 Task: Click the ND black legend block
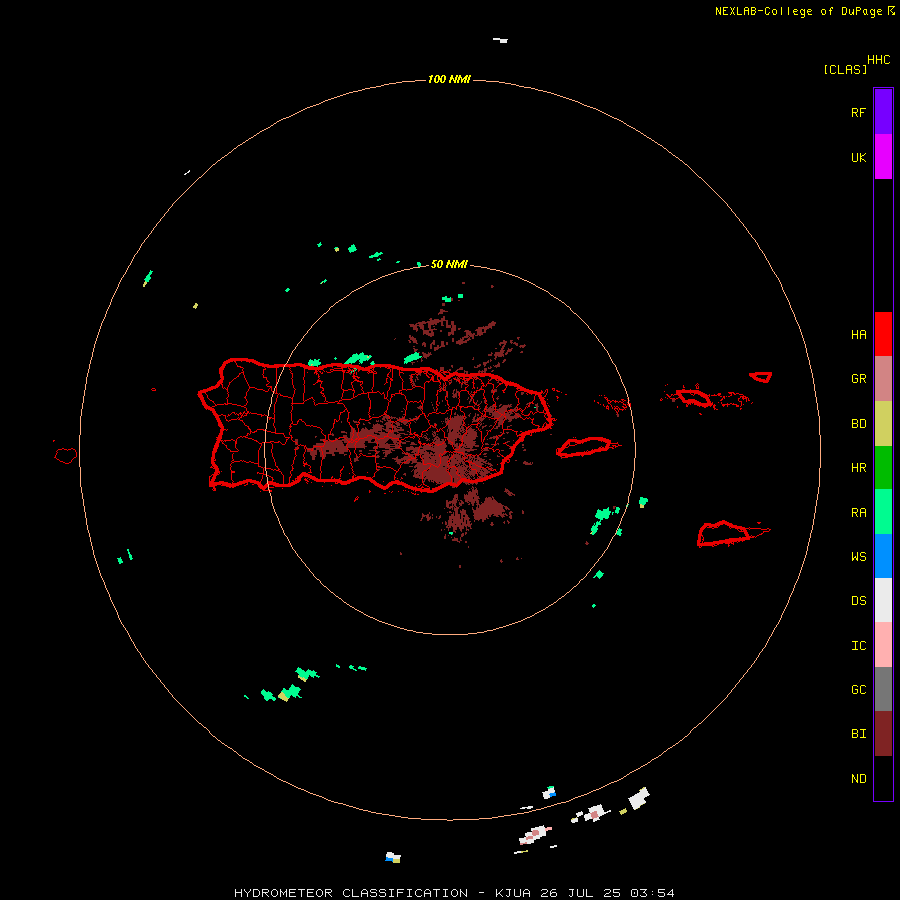point(883,778)
